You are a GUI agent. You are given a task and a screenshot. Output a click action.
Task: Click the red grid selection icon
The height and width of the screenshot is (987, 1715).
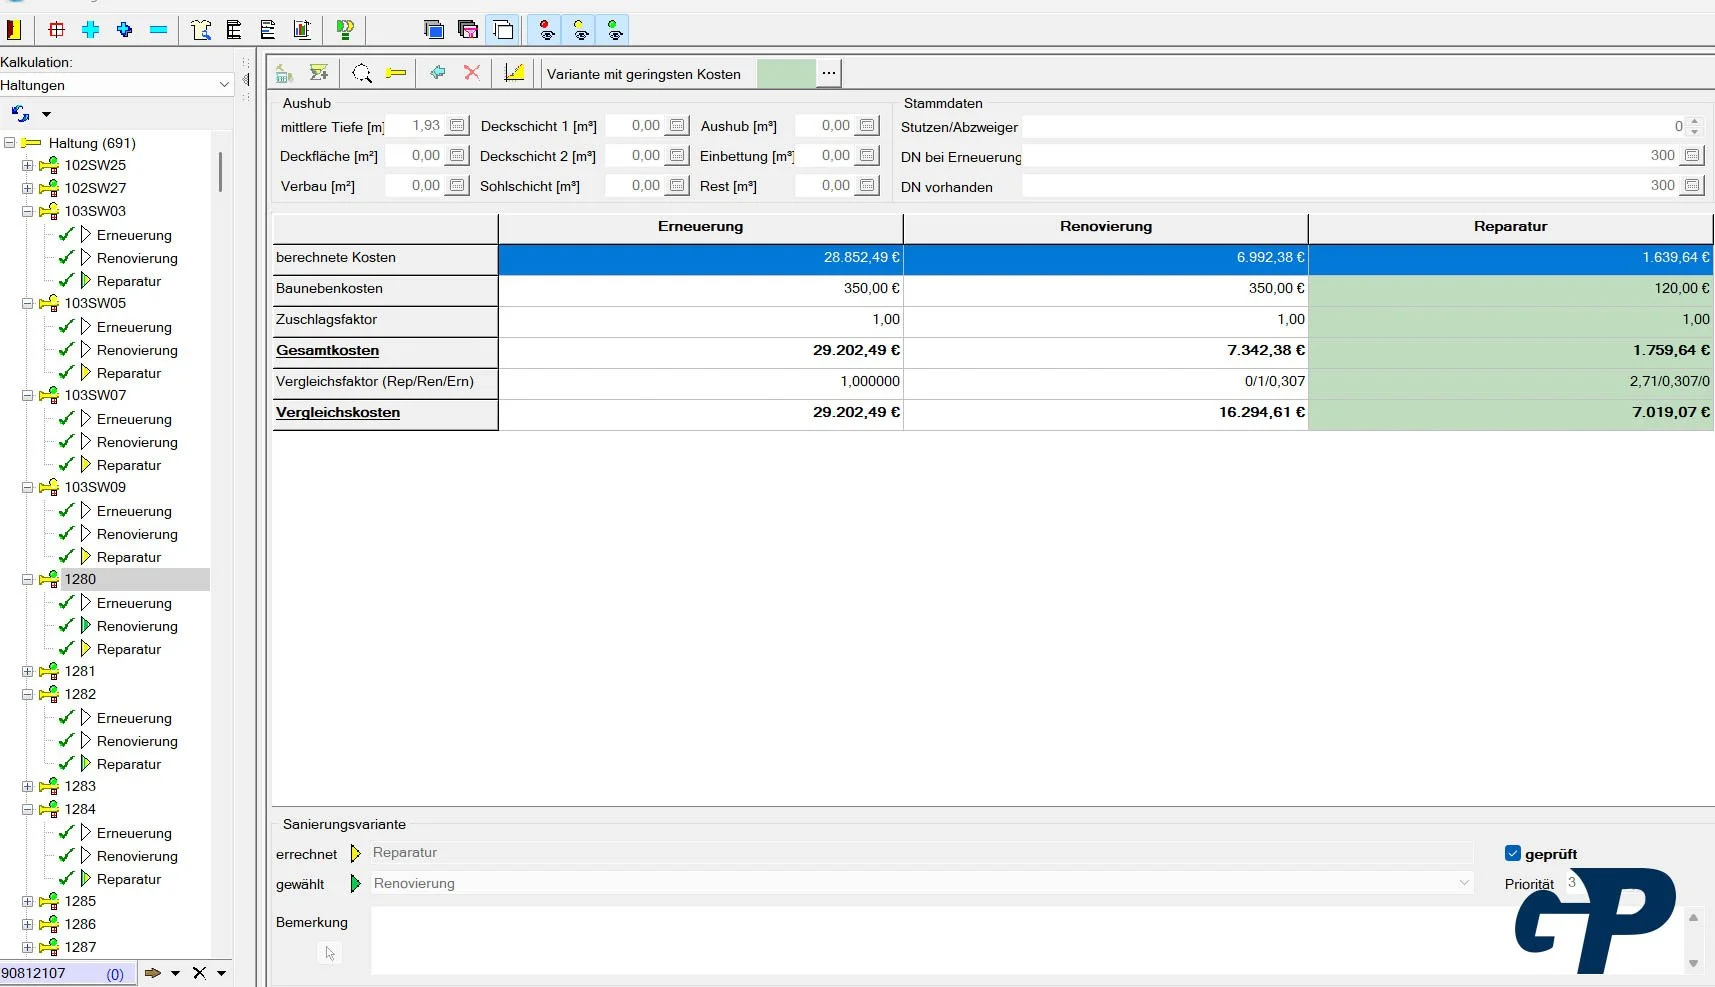pyautogui.click(x=57, y=30)
